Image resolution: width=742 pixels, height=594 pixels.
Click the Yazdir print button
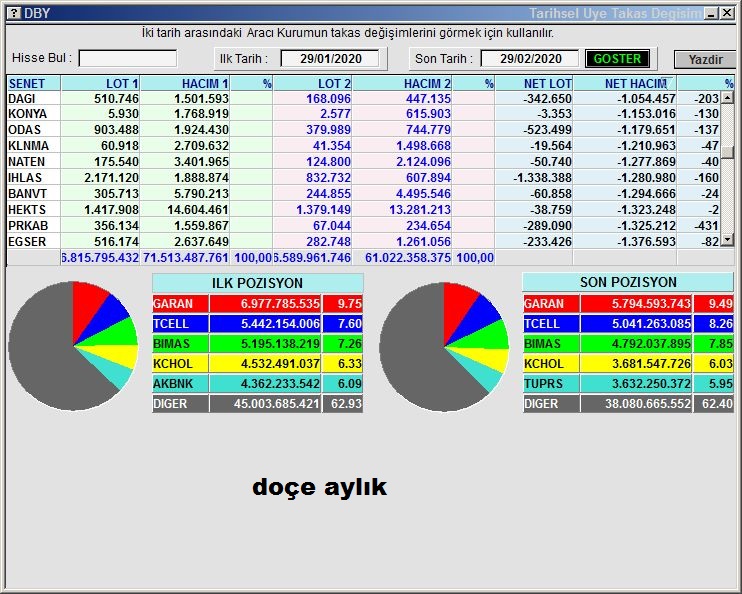tap(705, 60)
